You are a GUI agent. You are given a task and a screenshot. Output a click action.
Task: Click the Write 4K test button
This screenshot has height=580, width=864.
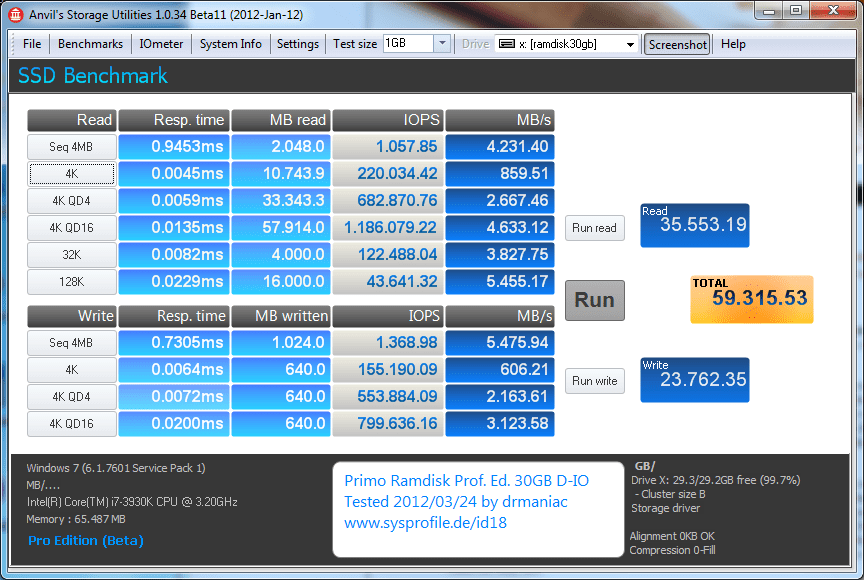point(72,370)
